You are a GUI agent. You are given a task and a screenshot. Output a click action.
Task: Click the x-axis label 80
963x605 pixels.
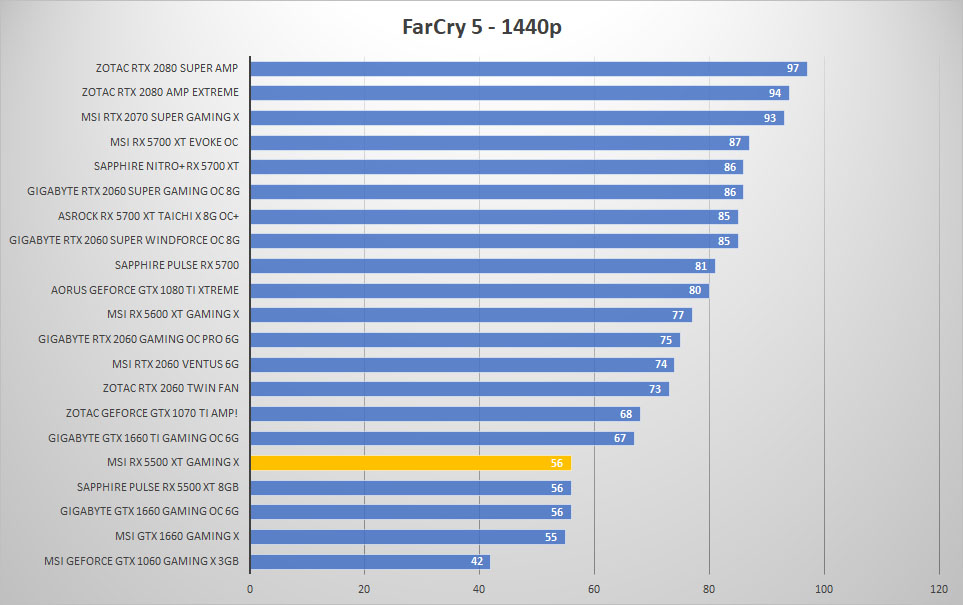click(x=709, y=589)
